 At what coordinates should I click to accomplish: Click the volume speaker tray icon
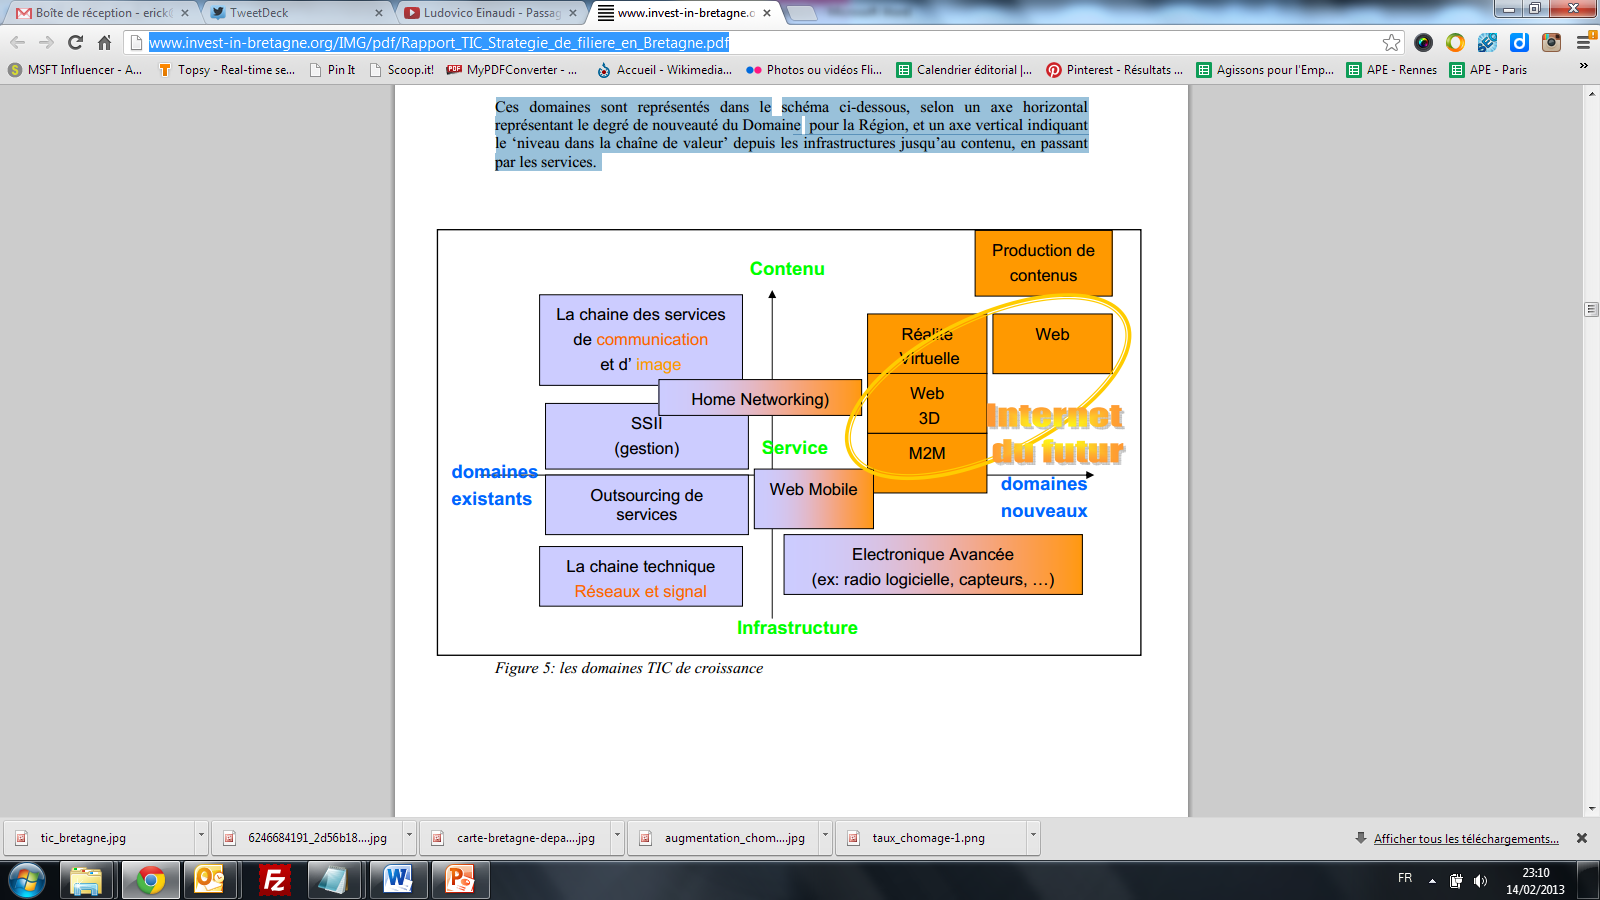[1480, 881]
